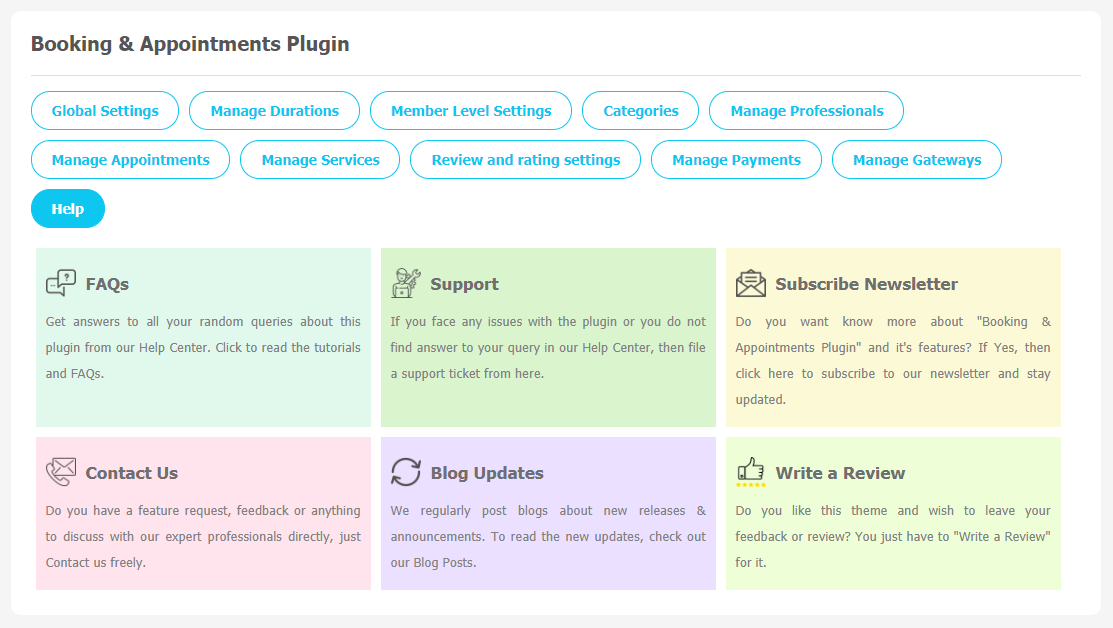Screen dimensions: 1113x628
Task: Click the Contact Us phone-envelope icon
Action: 61,472
